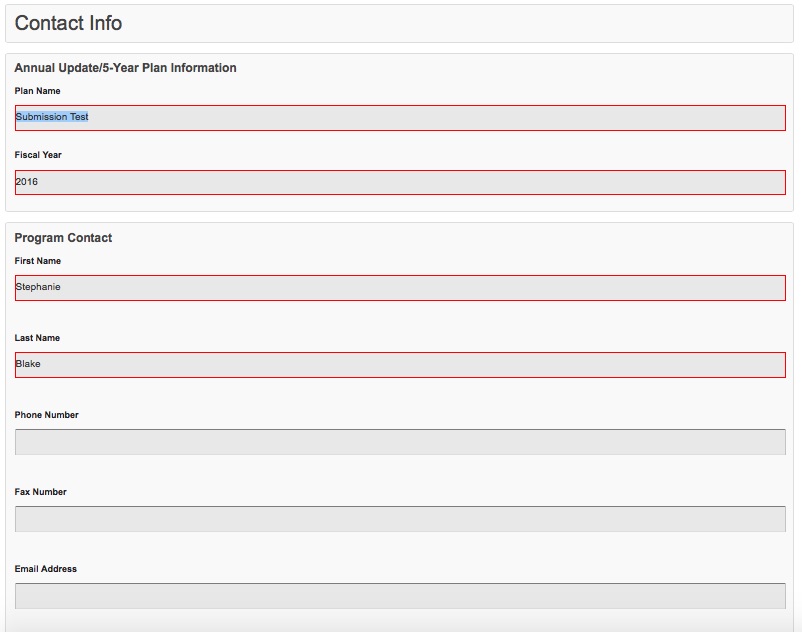Image resolution: width=802 pixels, height=632 pixels.
Task: Click the 'Annual Update/5-Year Plan Information' heading
Action: 125,68
